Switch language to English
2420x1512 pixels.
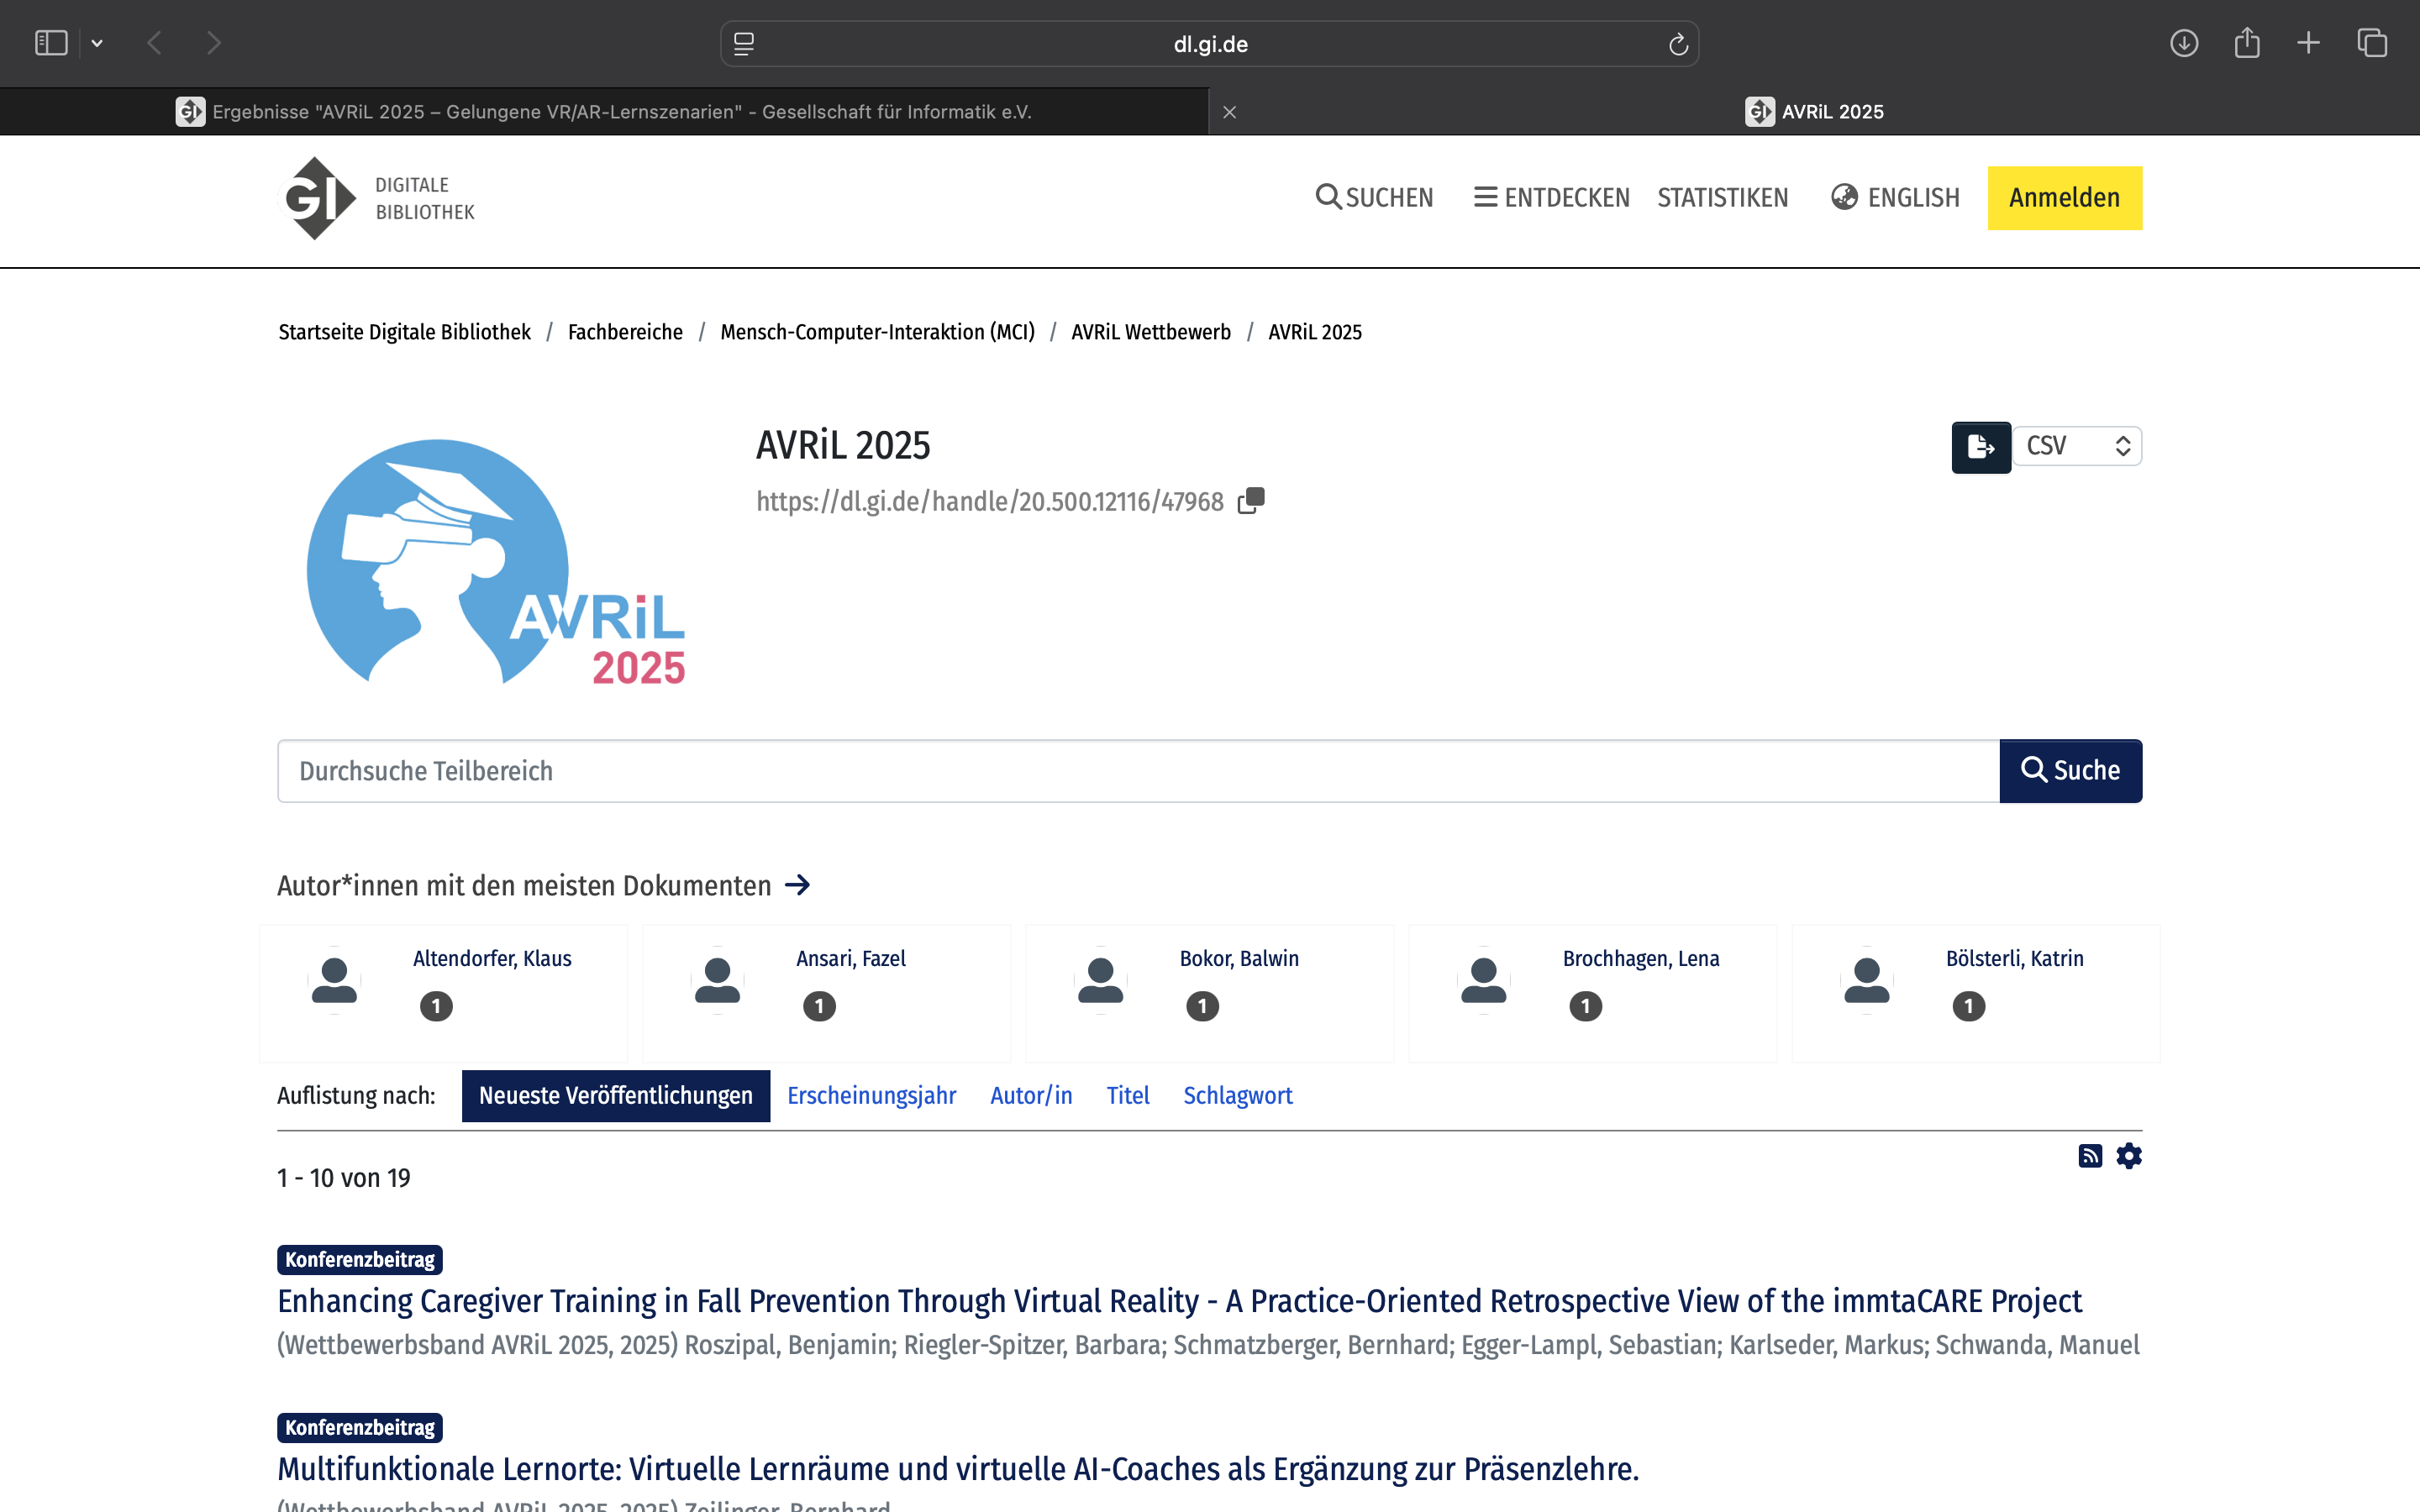(x=1895, y=198)
